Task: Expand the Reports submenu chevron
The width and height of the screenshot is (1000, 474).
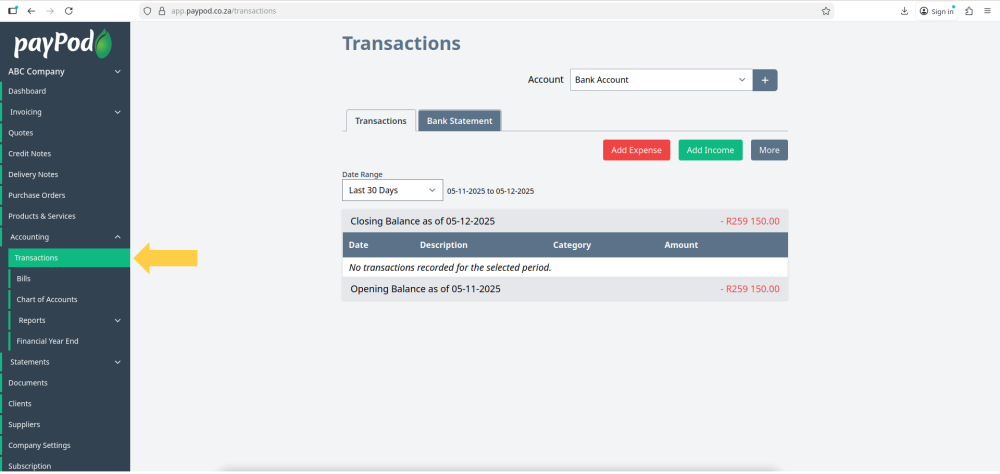Action: point(117,320)
